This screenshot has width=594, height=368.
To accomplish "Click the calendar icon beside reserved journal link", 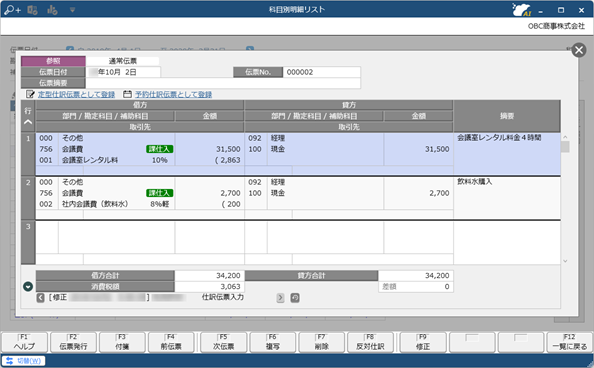I will pos(128,94).
